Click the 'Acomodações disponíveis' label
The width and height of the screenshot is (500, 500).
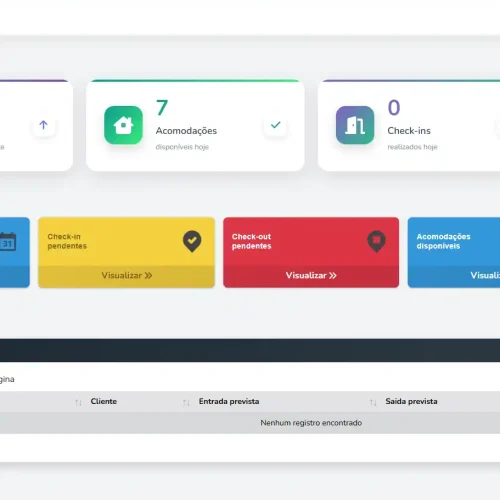443,241
